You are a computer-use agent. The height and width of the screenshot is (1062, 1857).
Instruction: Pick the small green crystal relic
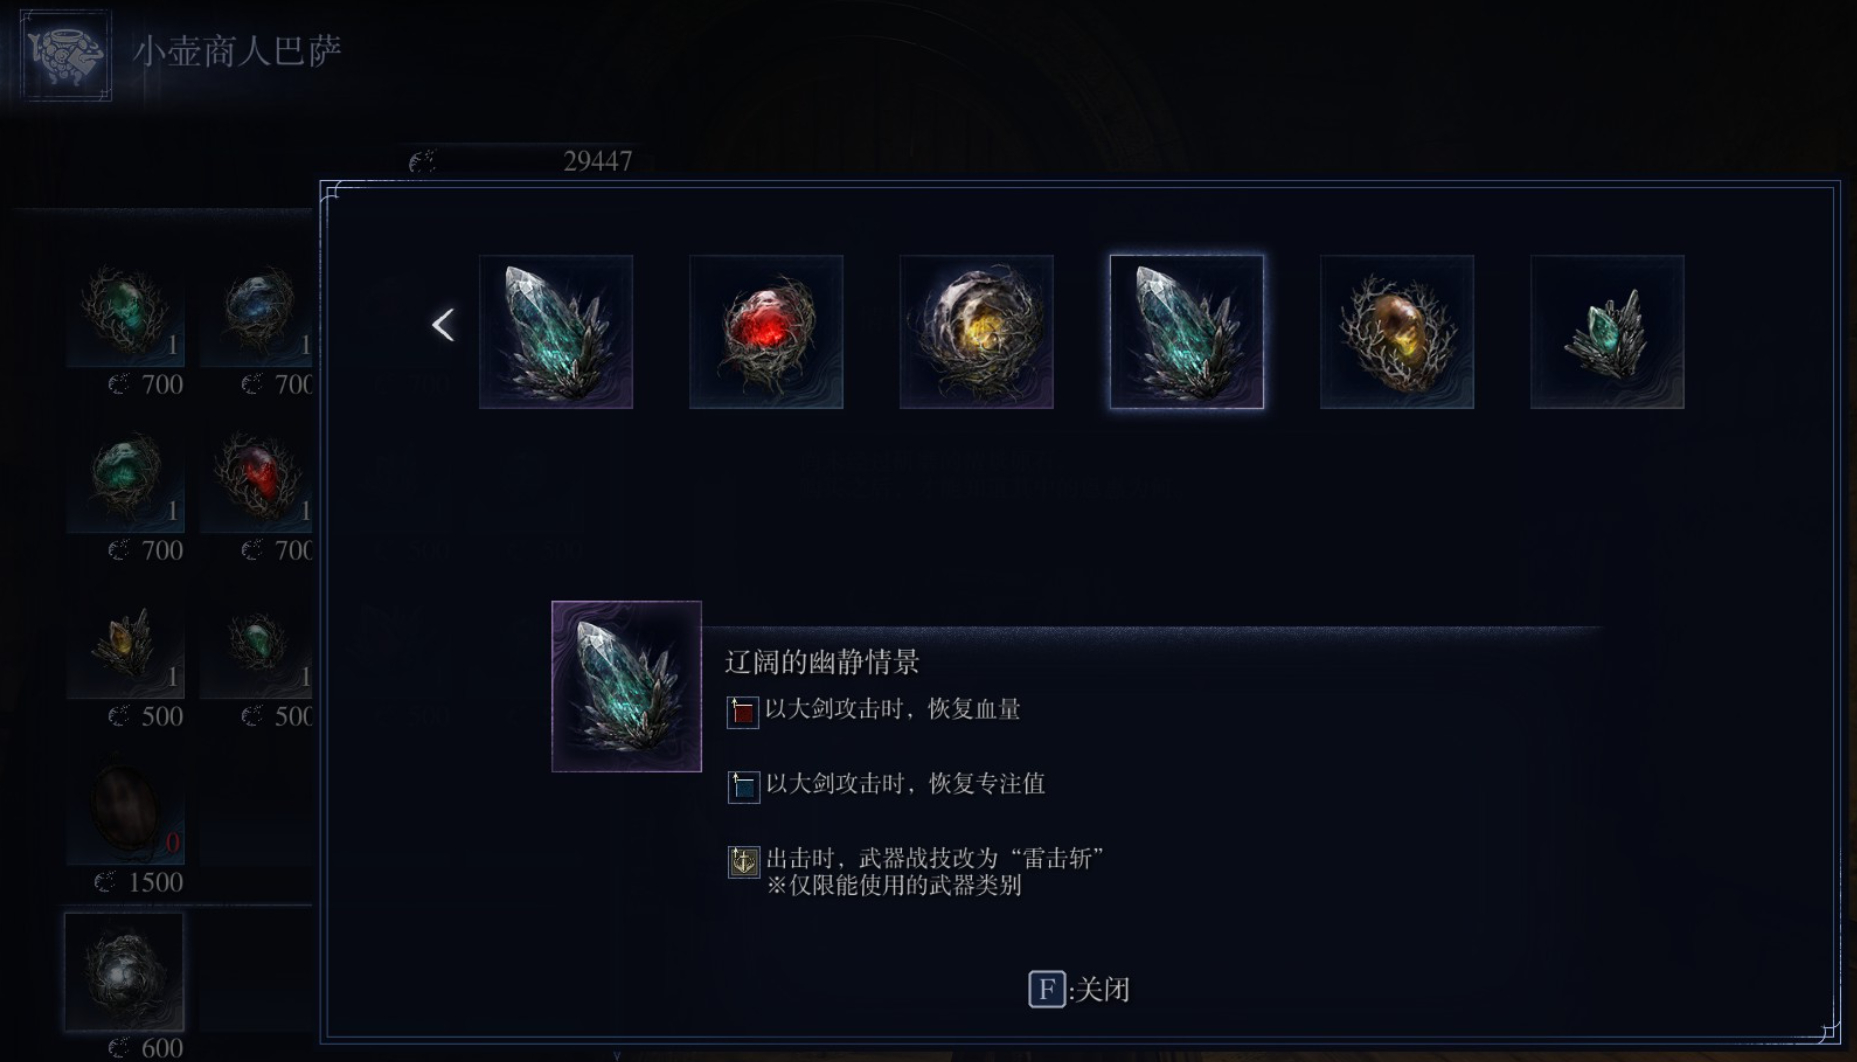[1607, 332]
